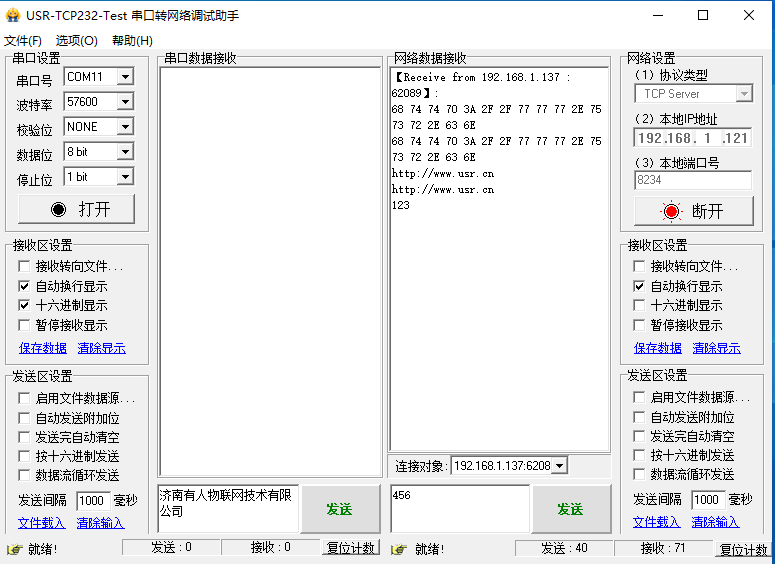Click the network status bar ready icon
This screenshot has width=775, height=564.
(400, 549)
